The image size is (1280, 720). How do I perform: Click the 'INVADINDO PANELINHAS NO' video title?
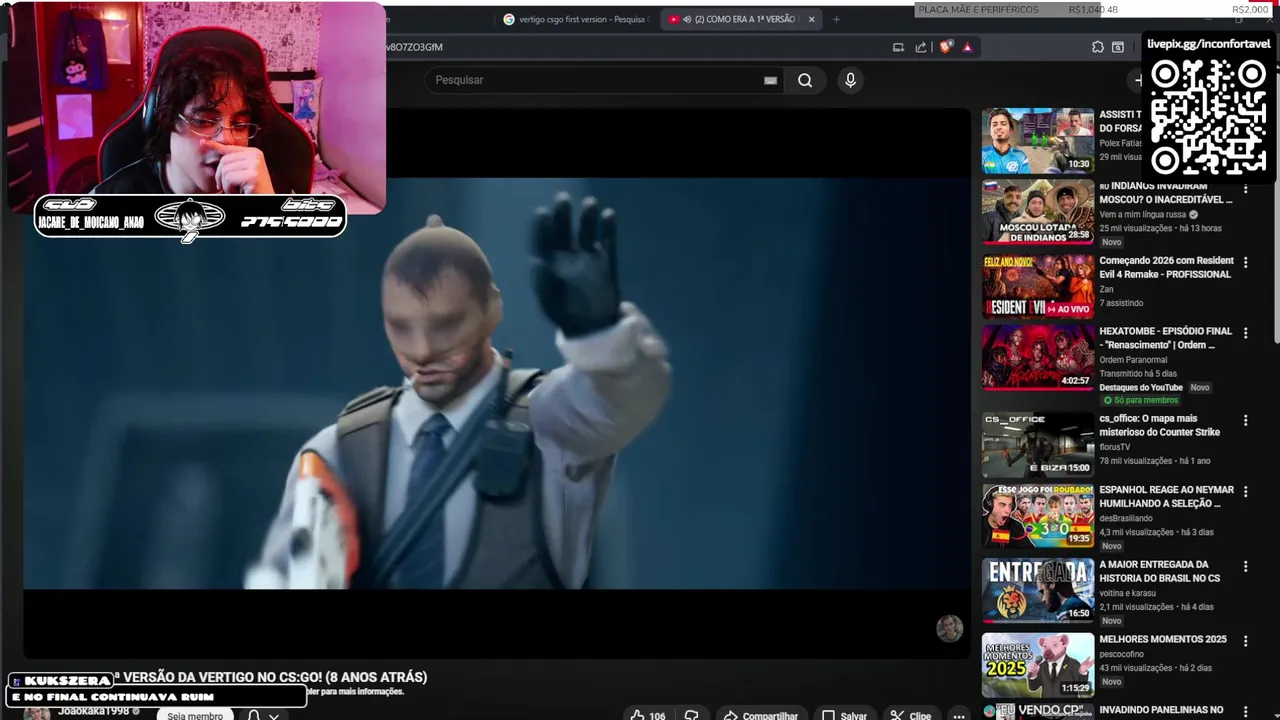(x=1161, y=710)
